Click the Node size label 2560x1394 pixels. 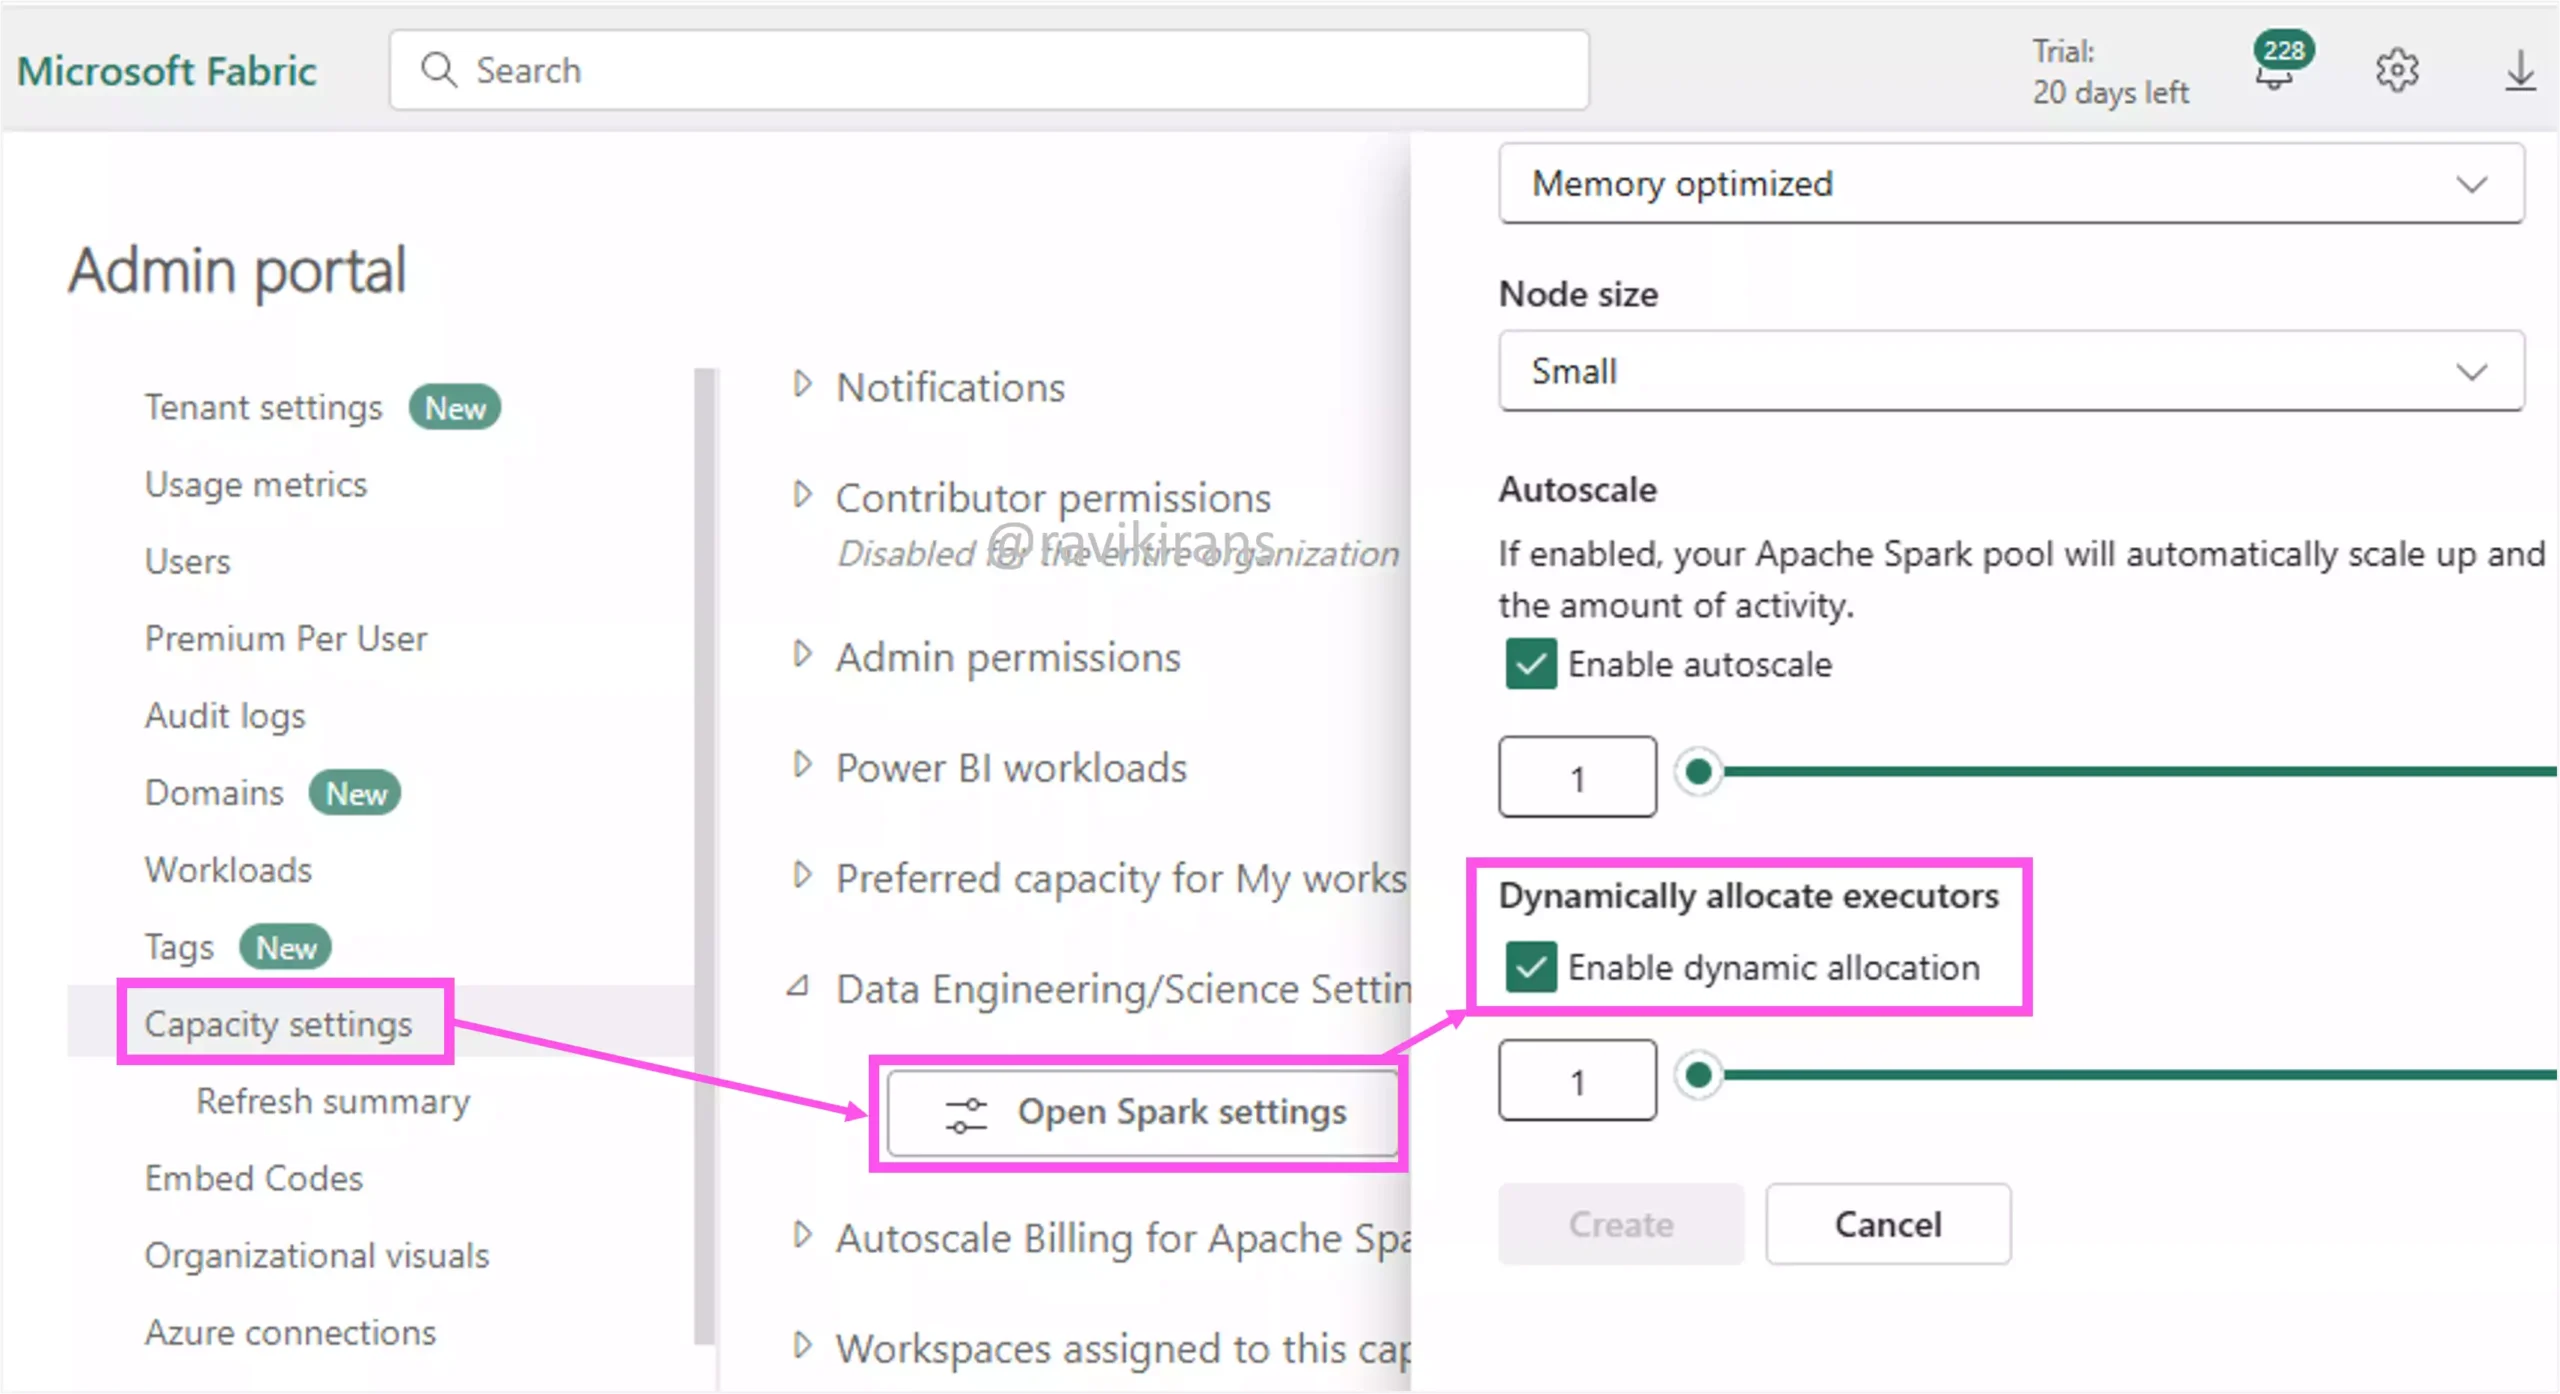1578,294
